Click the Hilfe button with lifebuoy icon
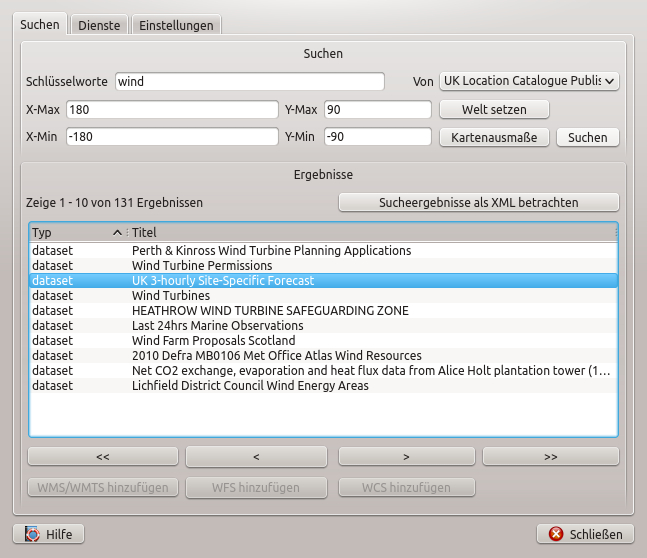The image size is (647, 558). tap(48, 534)
